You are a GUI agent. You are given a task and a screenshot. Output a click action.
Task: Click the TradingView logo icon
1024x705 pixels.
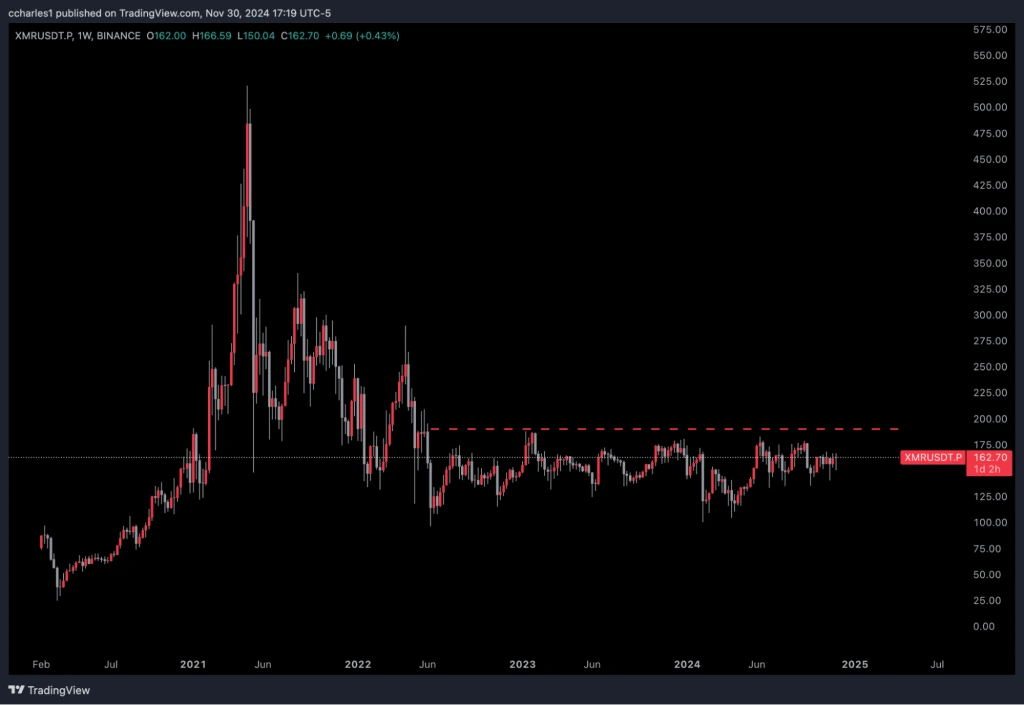(14, 690)
